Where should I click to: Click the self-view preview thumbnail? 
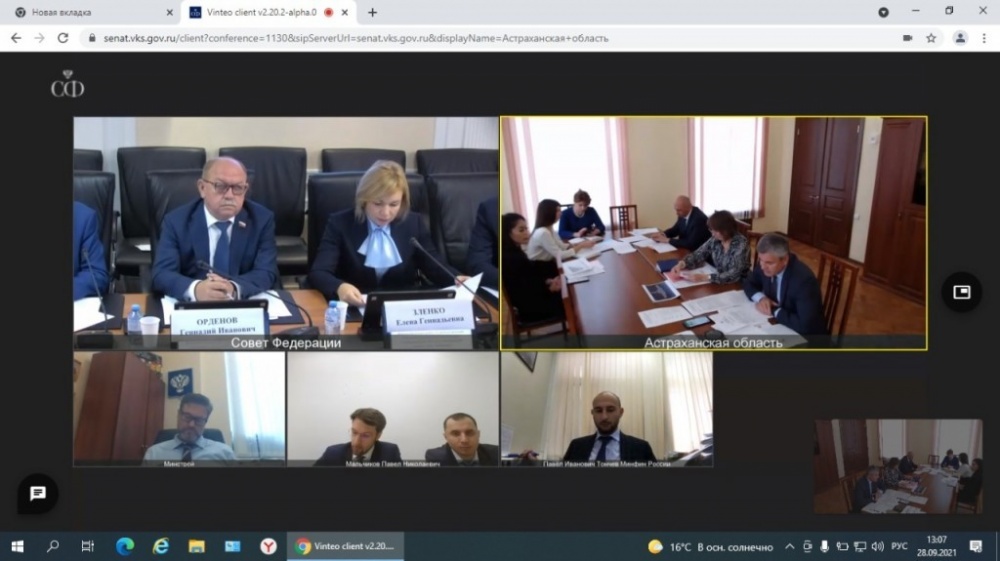[x=898, y=466]
